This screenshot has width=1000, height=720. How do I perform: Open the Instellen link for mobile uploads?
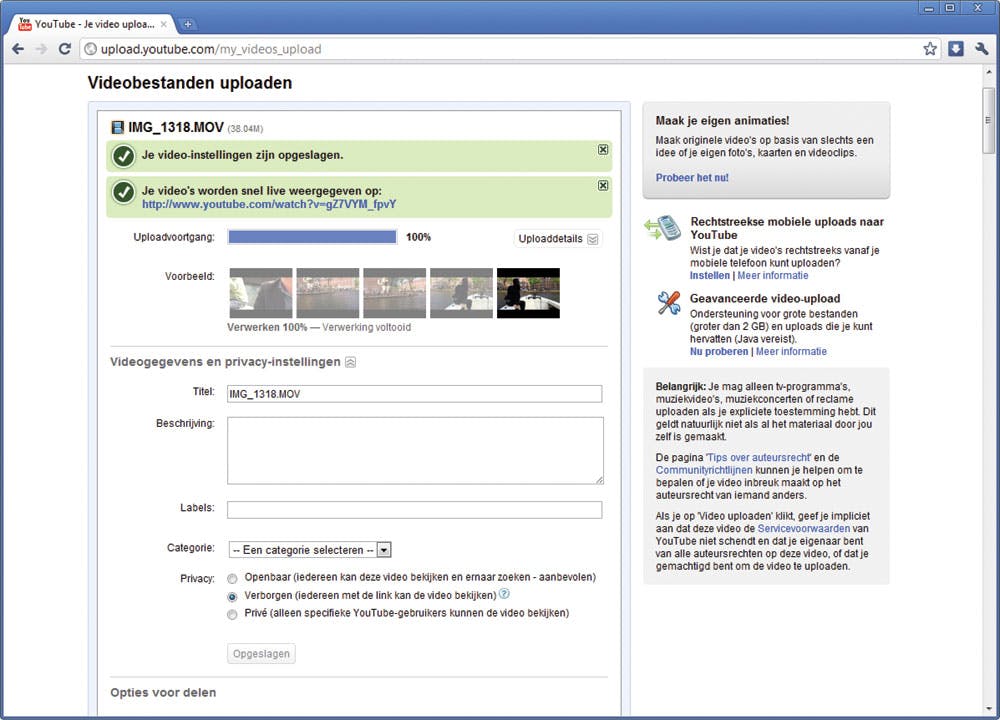pyautogui.click(x=710, y=276)
